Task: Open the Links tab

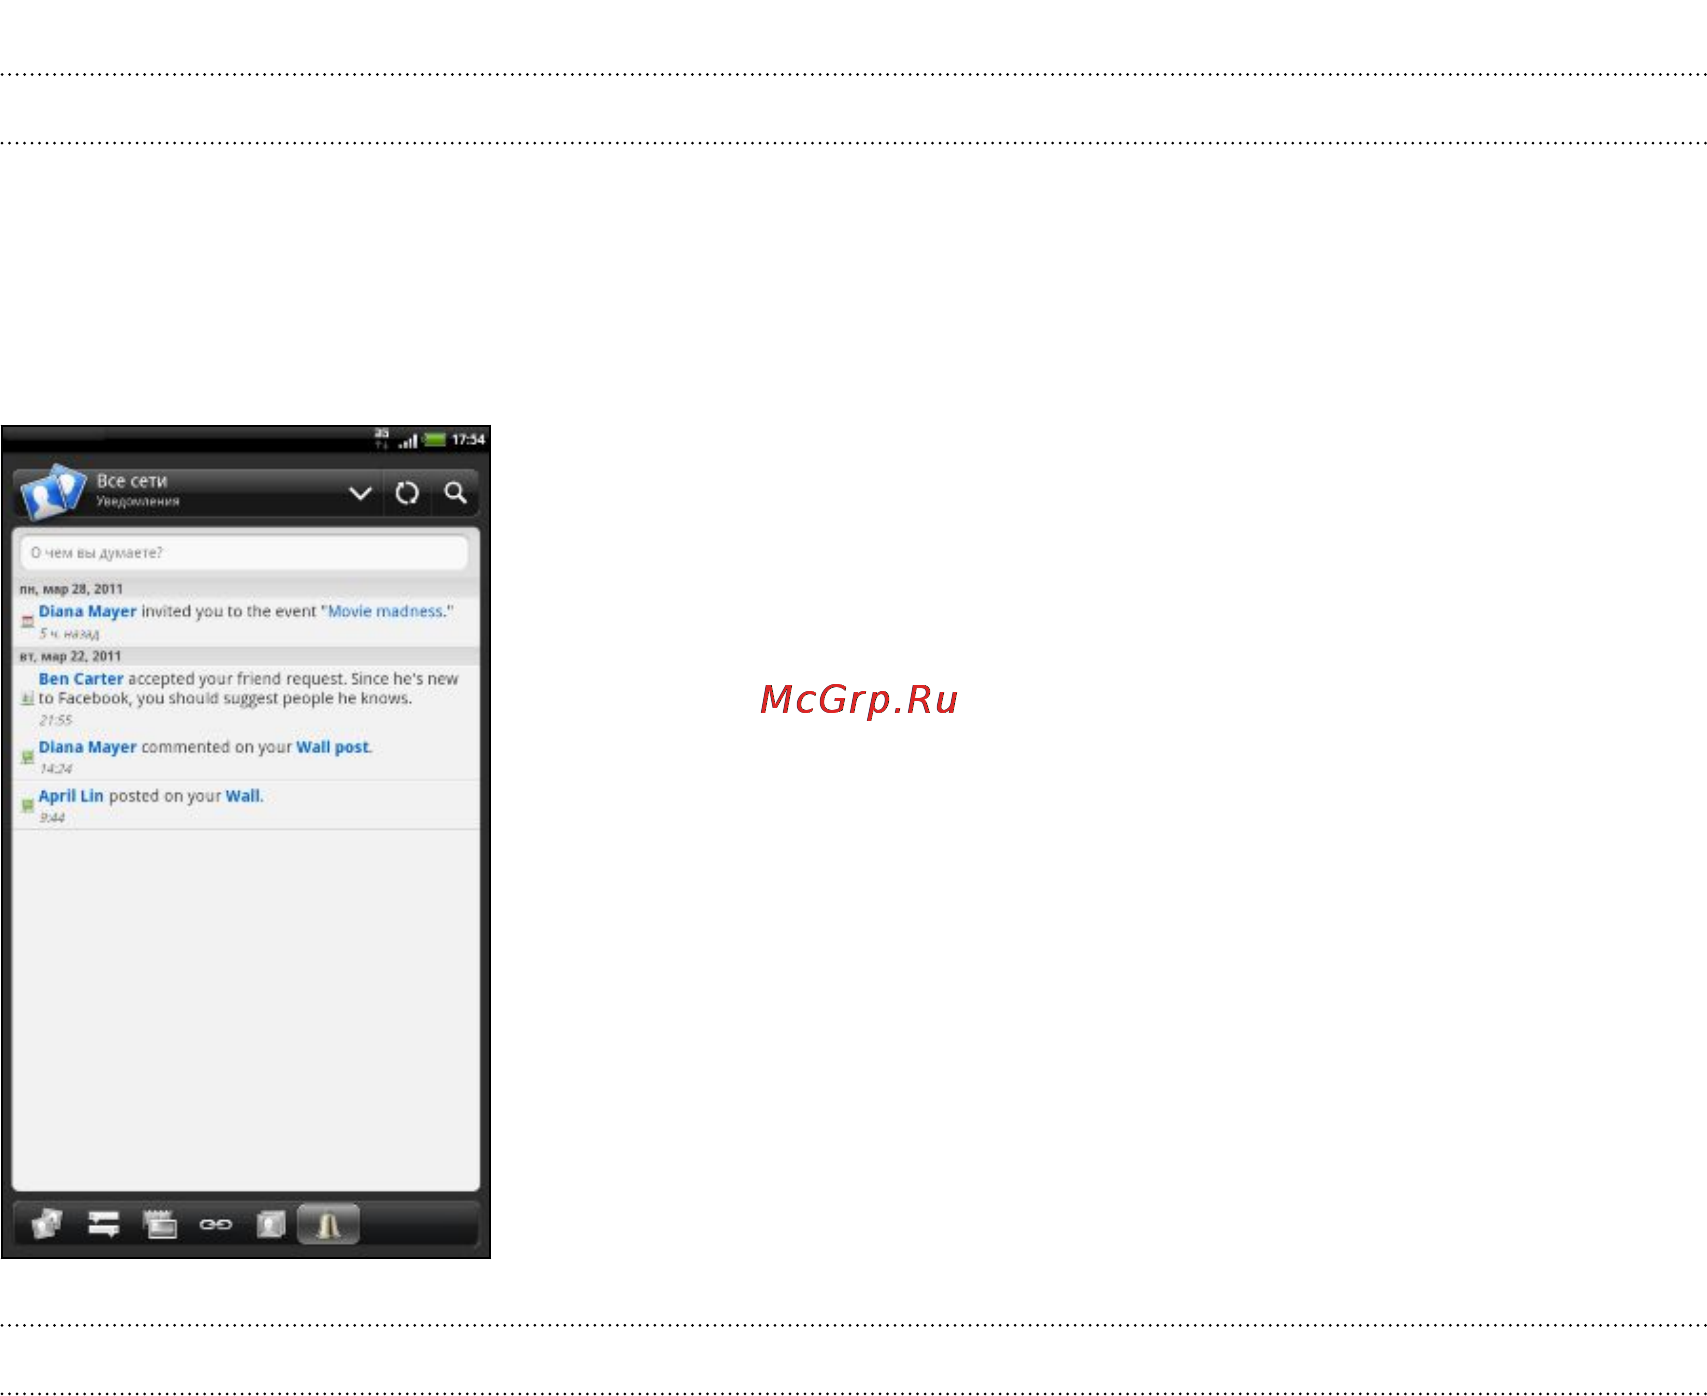Action: pos(215,1224)
